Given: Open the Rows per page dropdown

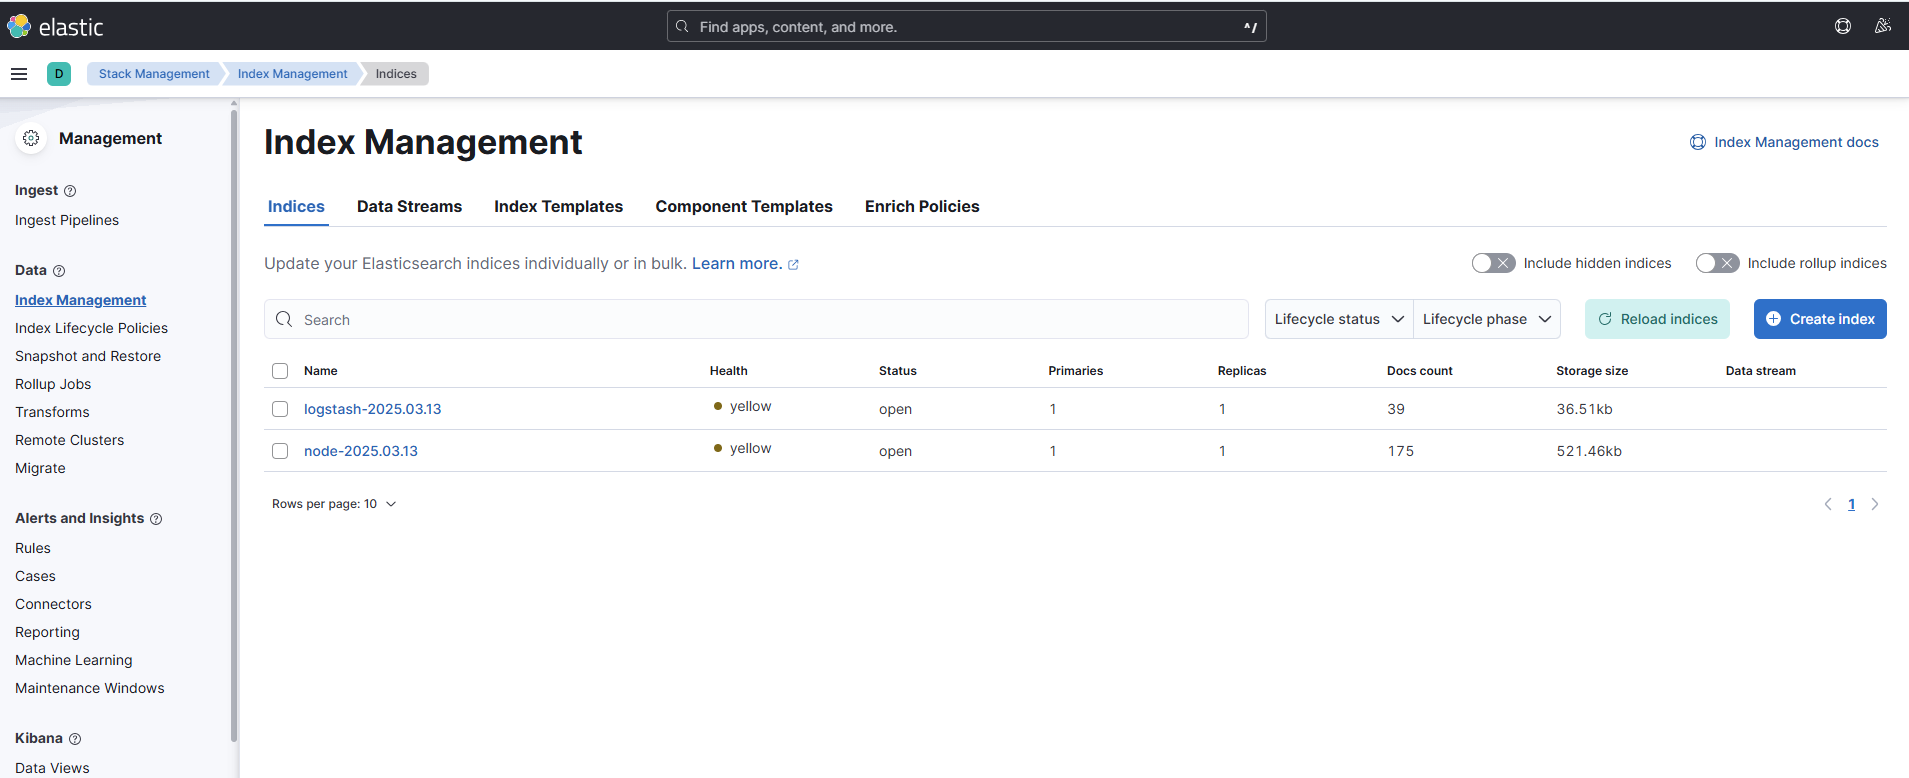Looking at the screenshot, I should pos(334,504).
